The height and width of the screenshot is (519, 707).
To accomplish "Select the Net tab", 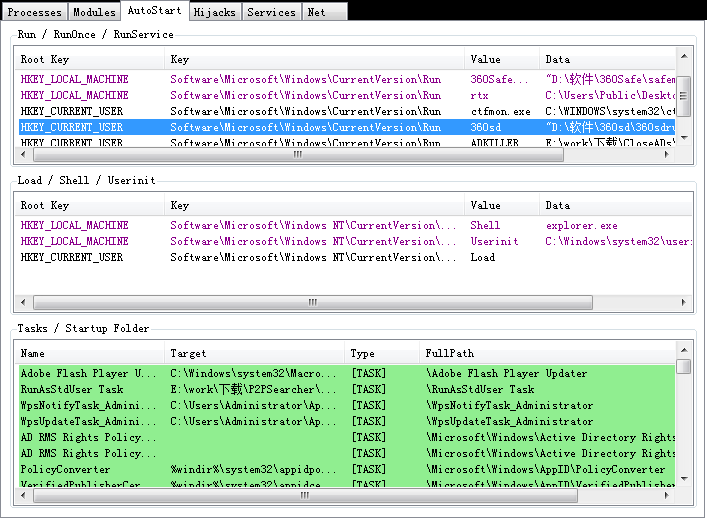I will (x=316, y=12).
